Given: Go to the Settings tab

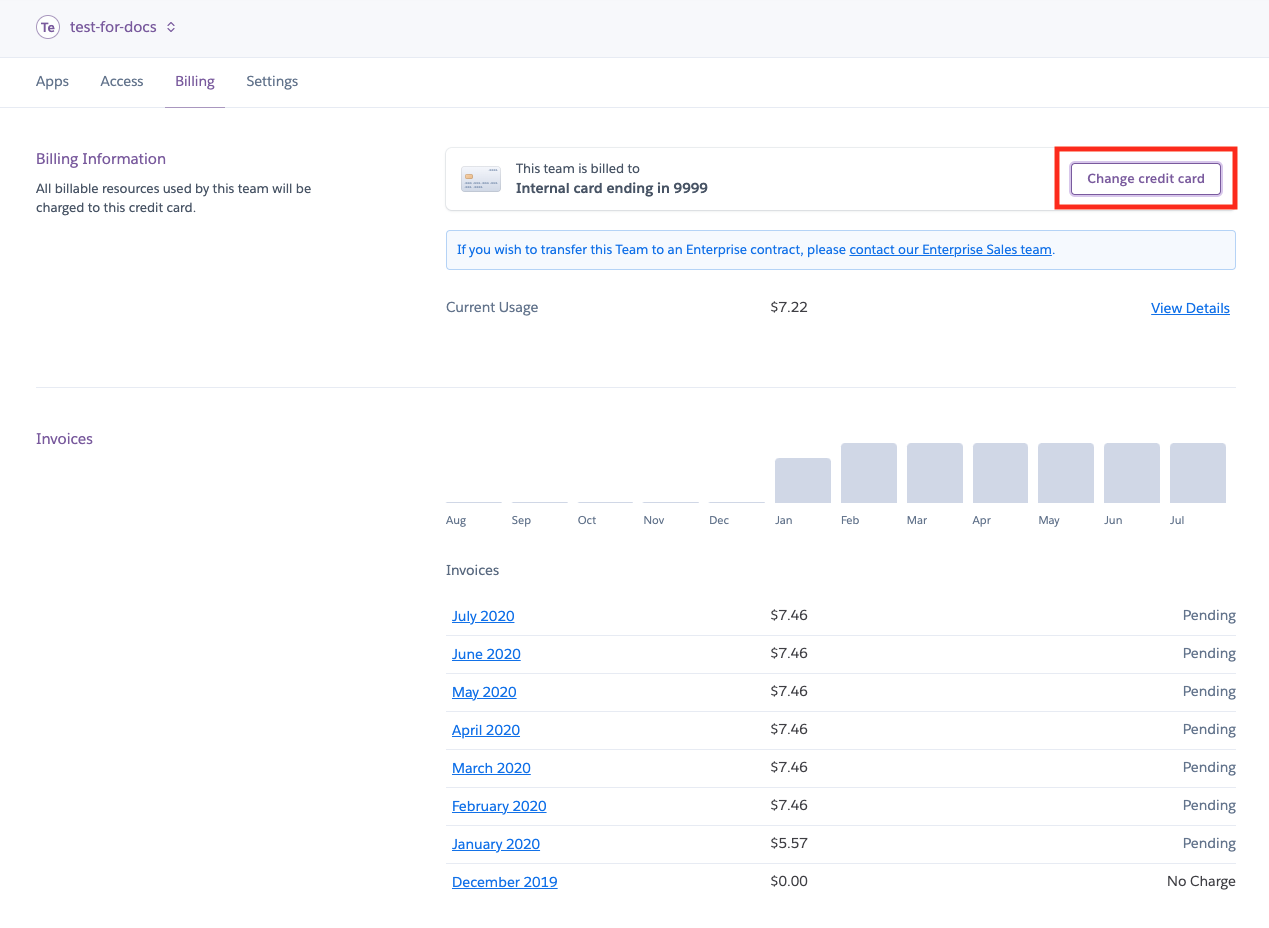Looking at the screenshot, I should (x=272, y=81).
